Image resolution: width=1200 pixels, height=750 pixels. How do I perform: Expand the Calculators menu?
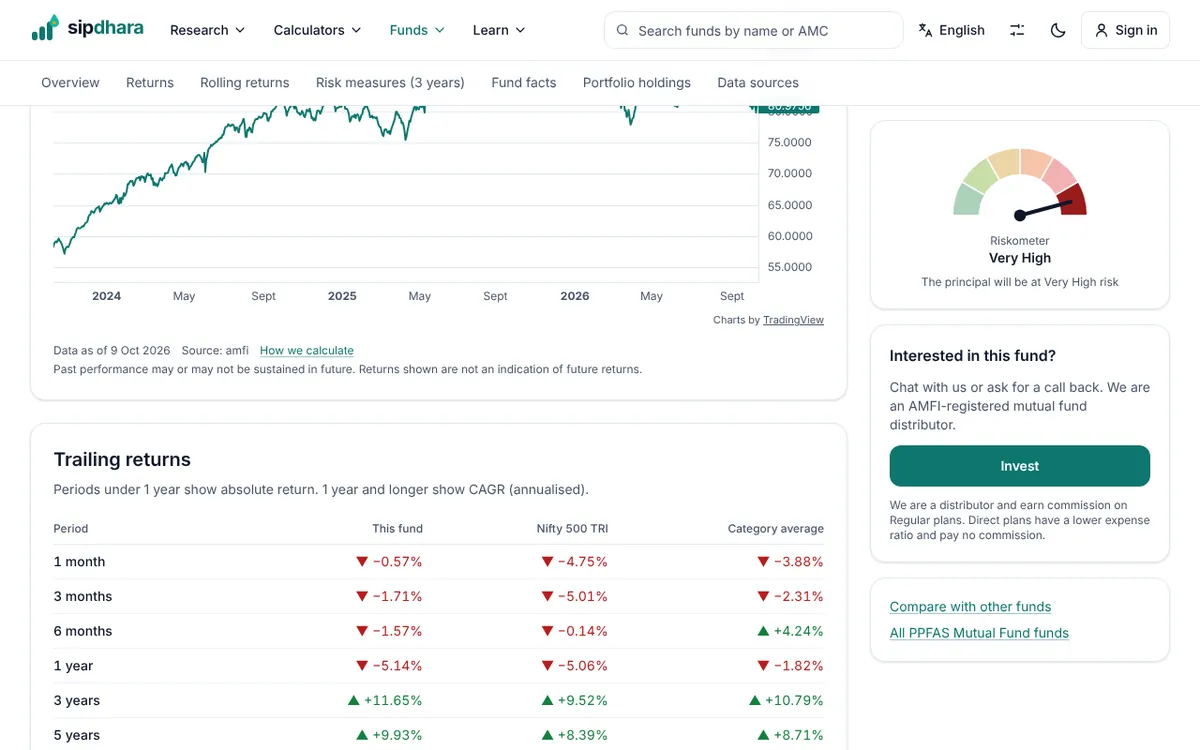(317, 30)
